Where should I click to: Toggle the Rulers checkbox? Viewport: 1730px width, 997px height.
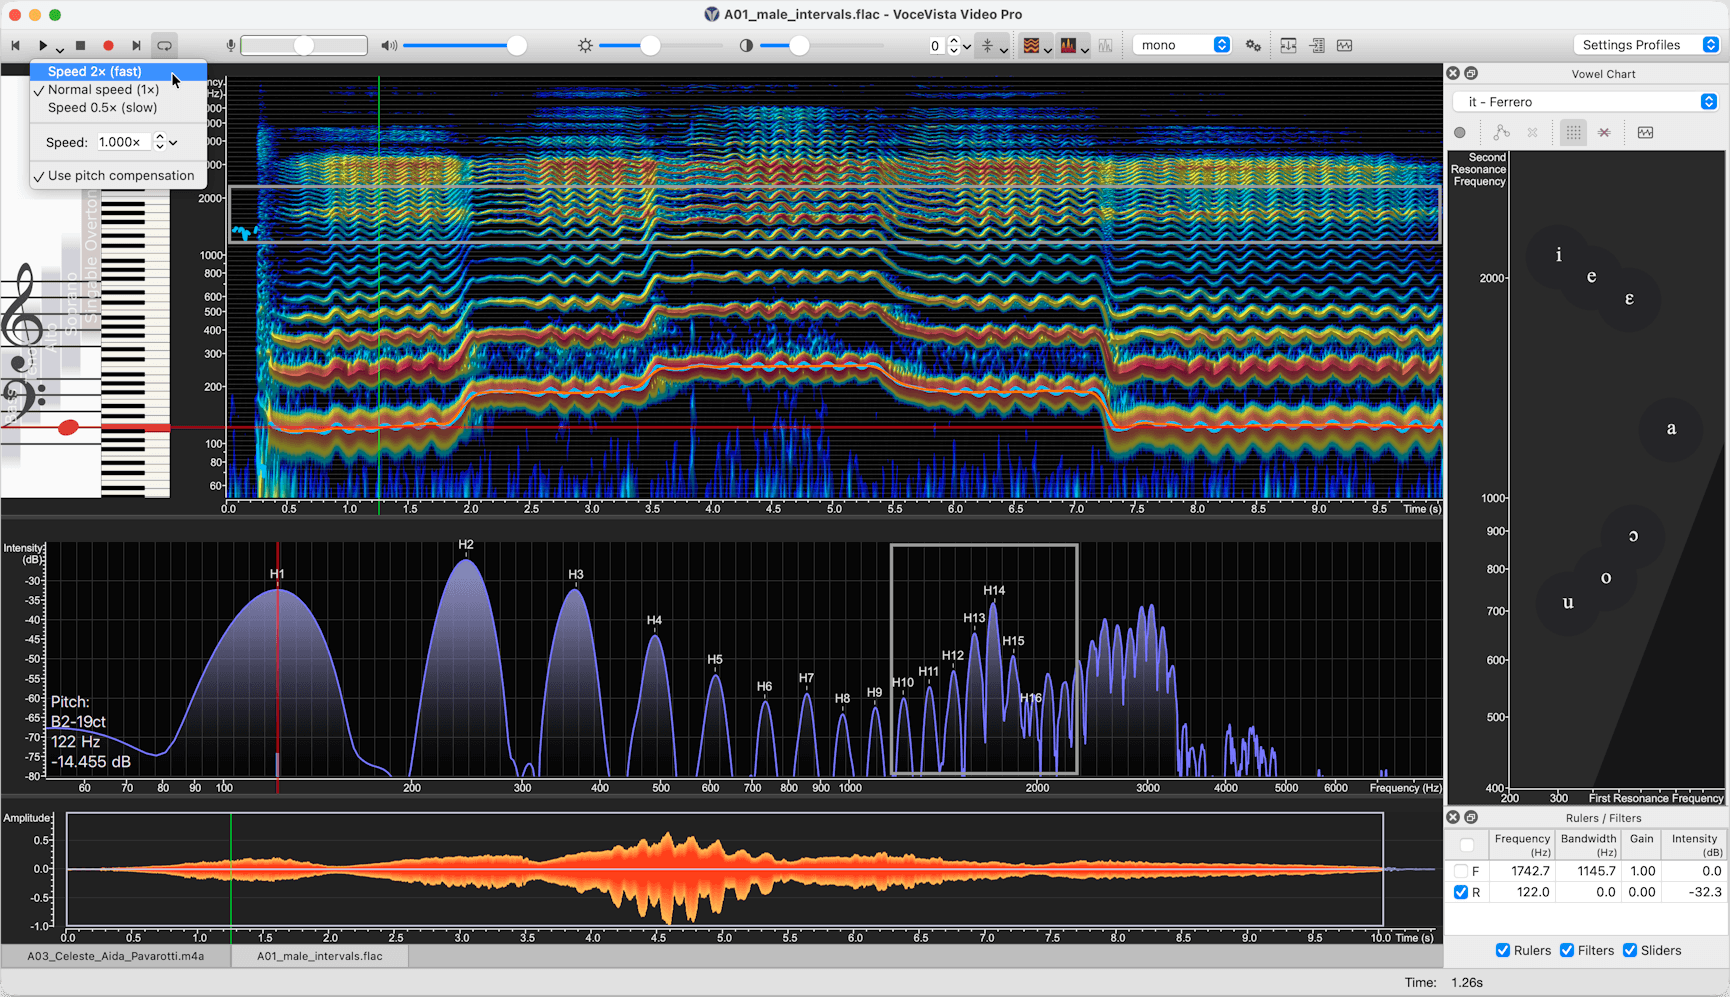[x=1502, y=950]
